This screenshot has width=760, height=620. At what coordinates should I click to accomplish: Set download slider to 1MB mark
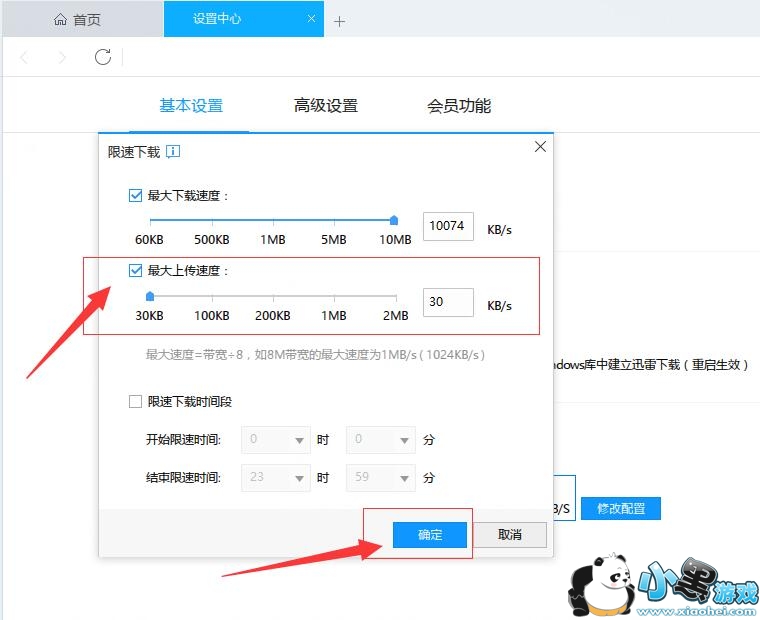point(273,221)
